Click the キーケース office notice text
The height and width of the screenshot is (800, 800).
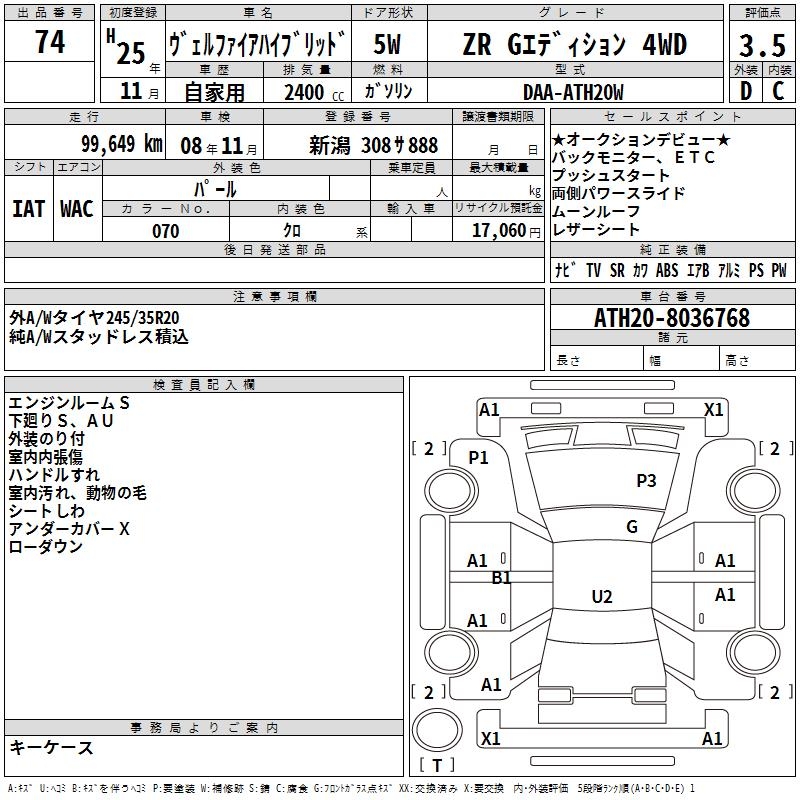(x=51, y=747)
